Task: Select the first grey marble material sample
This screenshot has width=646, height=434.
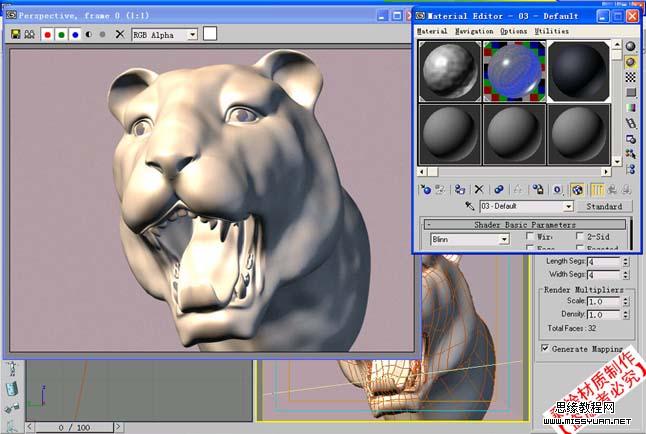Action: point(450,71)
